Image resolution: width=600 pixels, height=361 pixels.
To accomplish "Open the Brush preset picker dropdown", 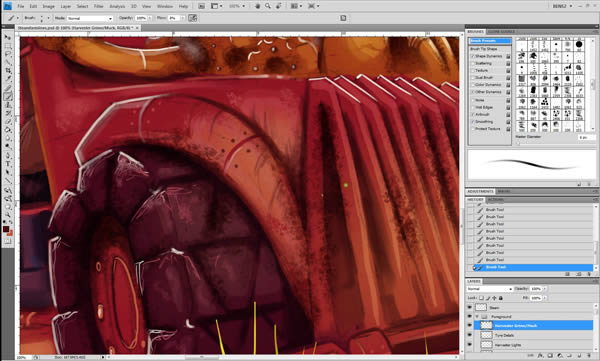I will point(48,18).
